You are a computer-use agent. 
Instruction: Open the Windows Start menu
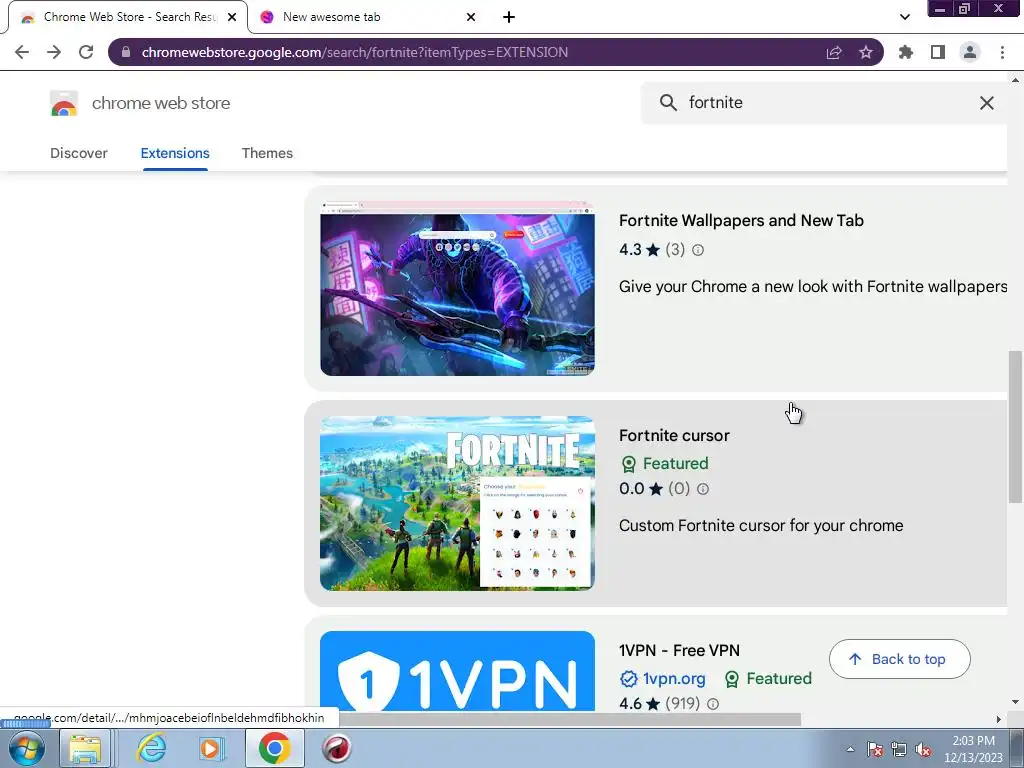click(26, 748)
